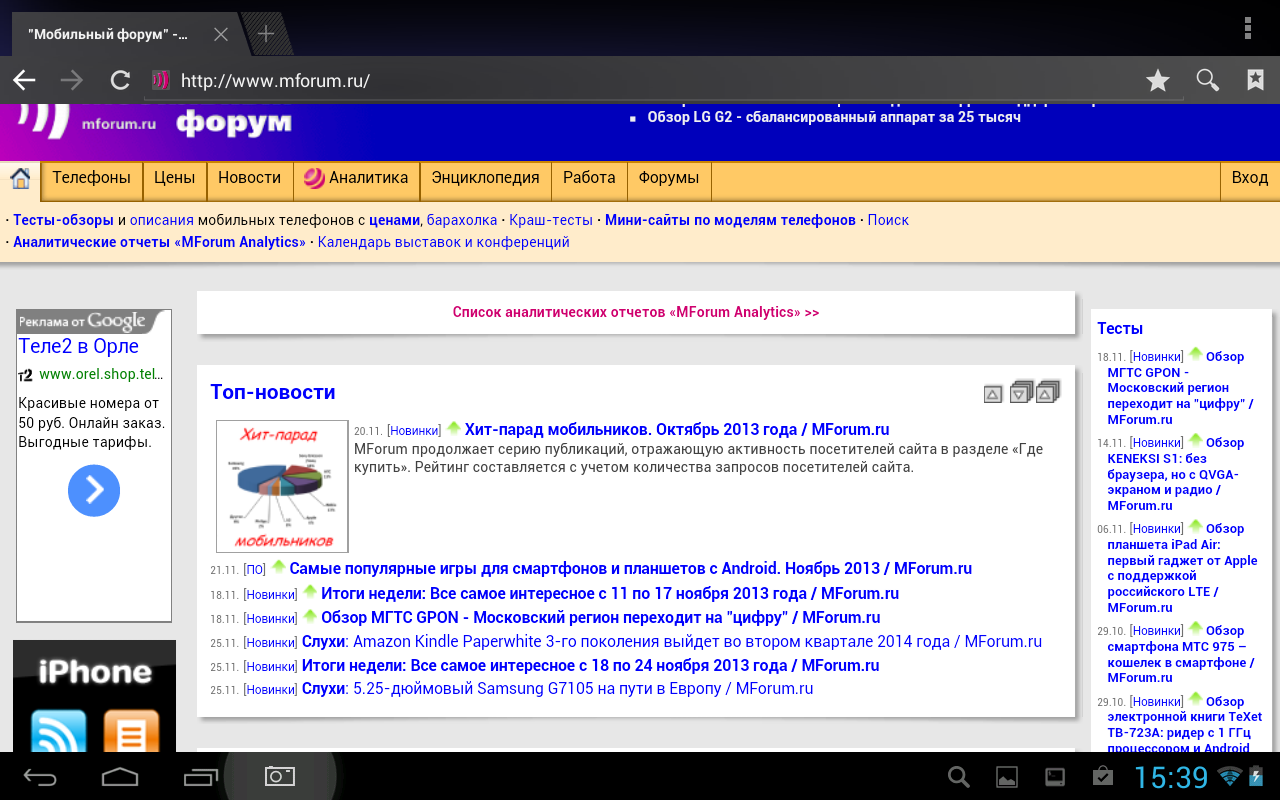Open the Тесты-обзоры link
The image size is (1280, 800).
tap(63, 220)
